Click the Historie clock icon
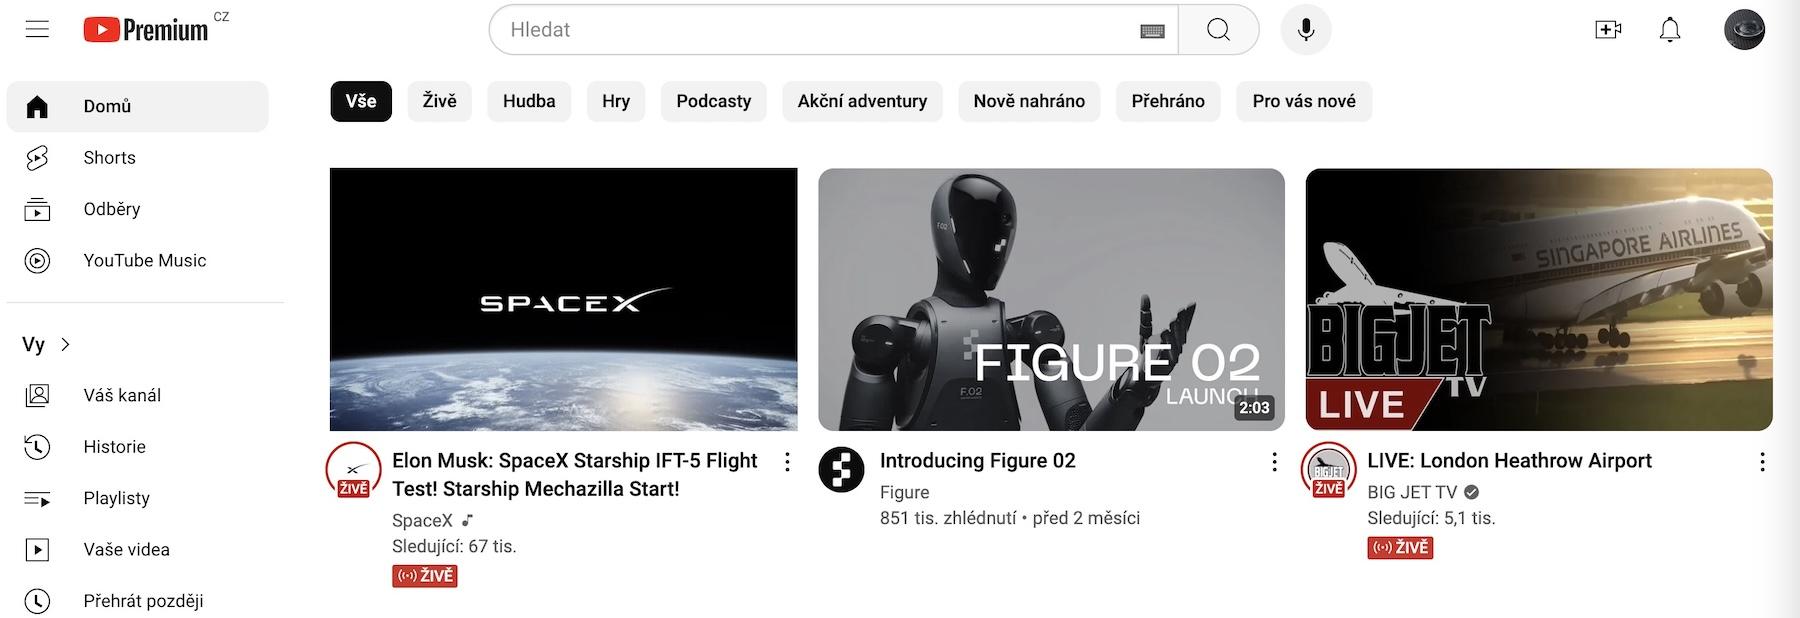This screenshot has height=618, width=1800. [37, 447]
